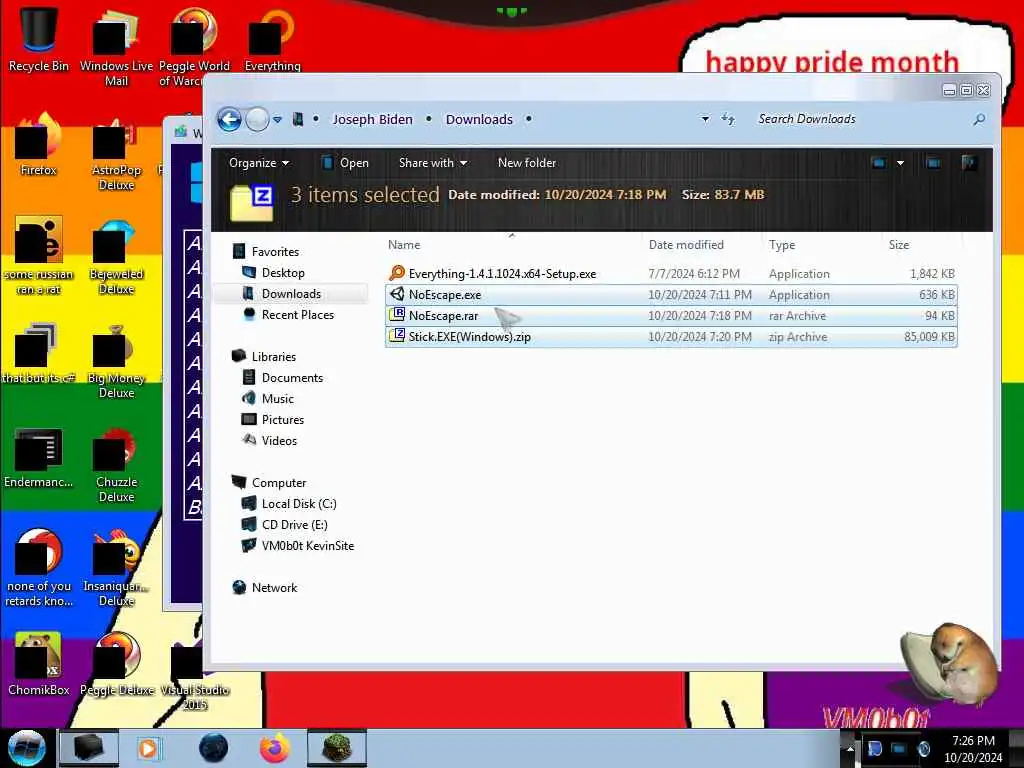1024x768 pixels.
Task: Click Computer in the navigation pane
Action: (279, 483)
